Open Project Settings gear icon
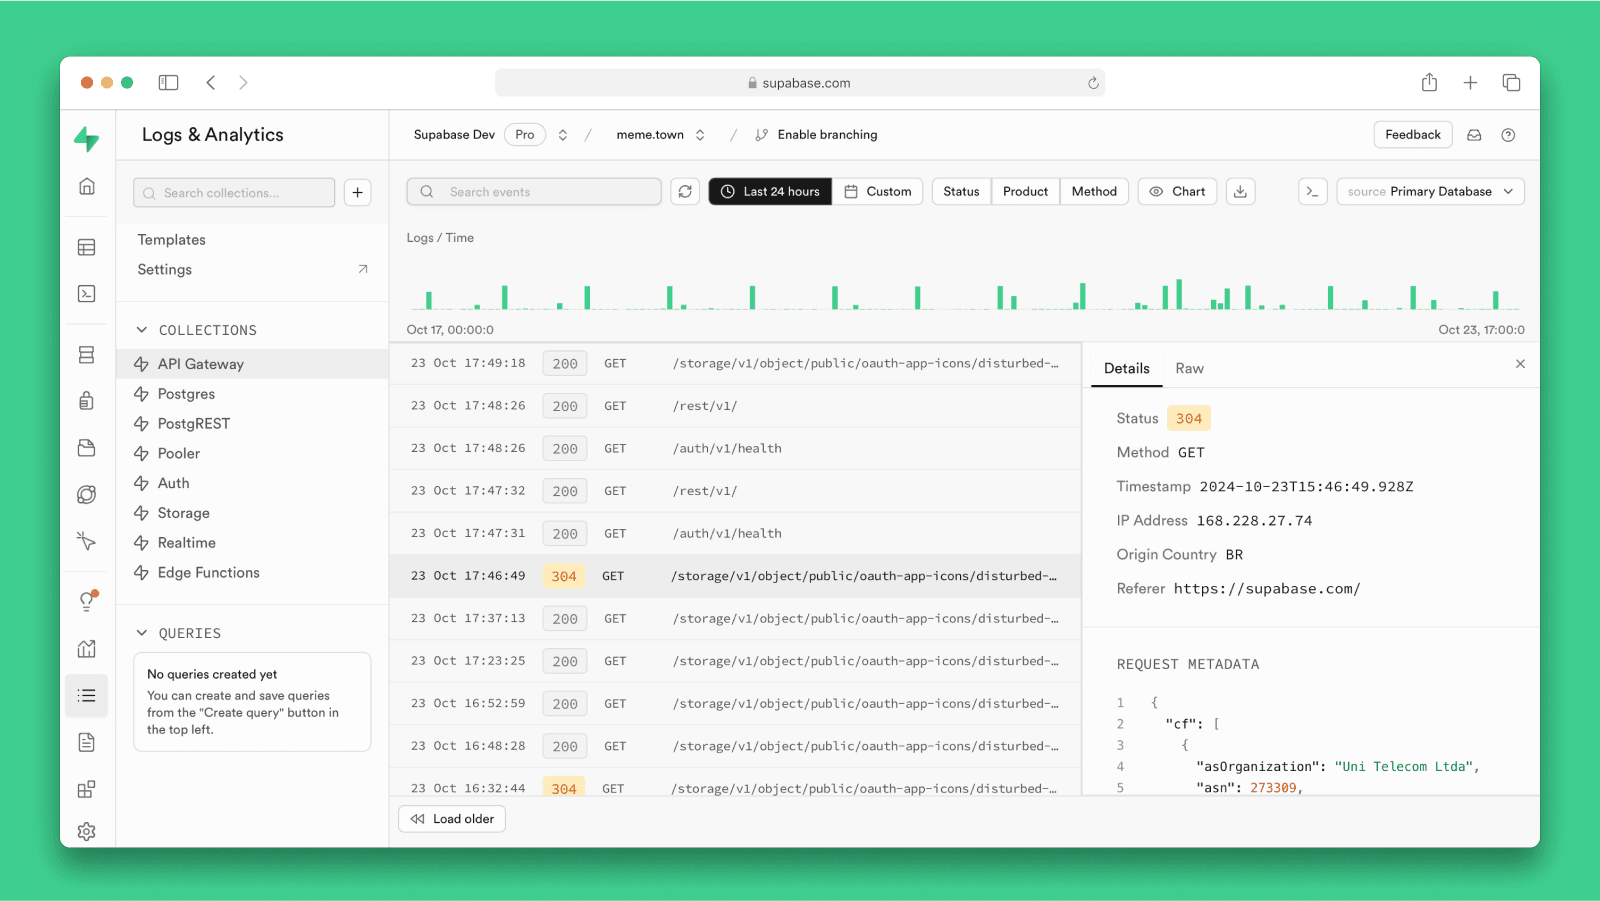1600x901 pixels. tap(87, 831)
